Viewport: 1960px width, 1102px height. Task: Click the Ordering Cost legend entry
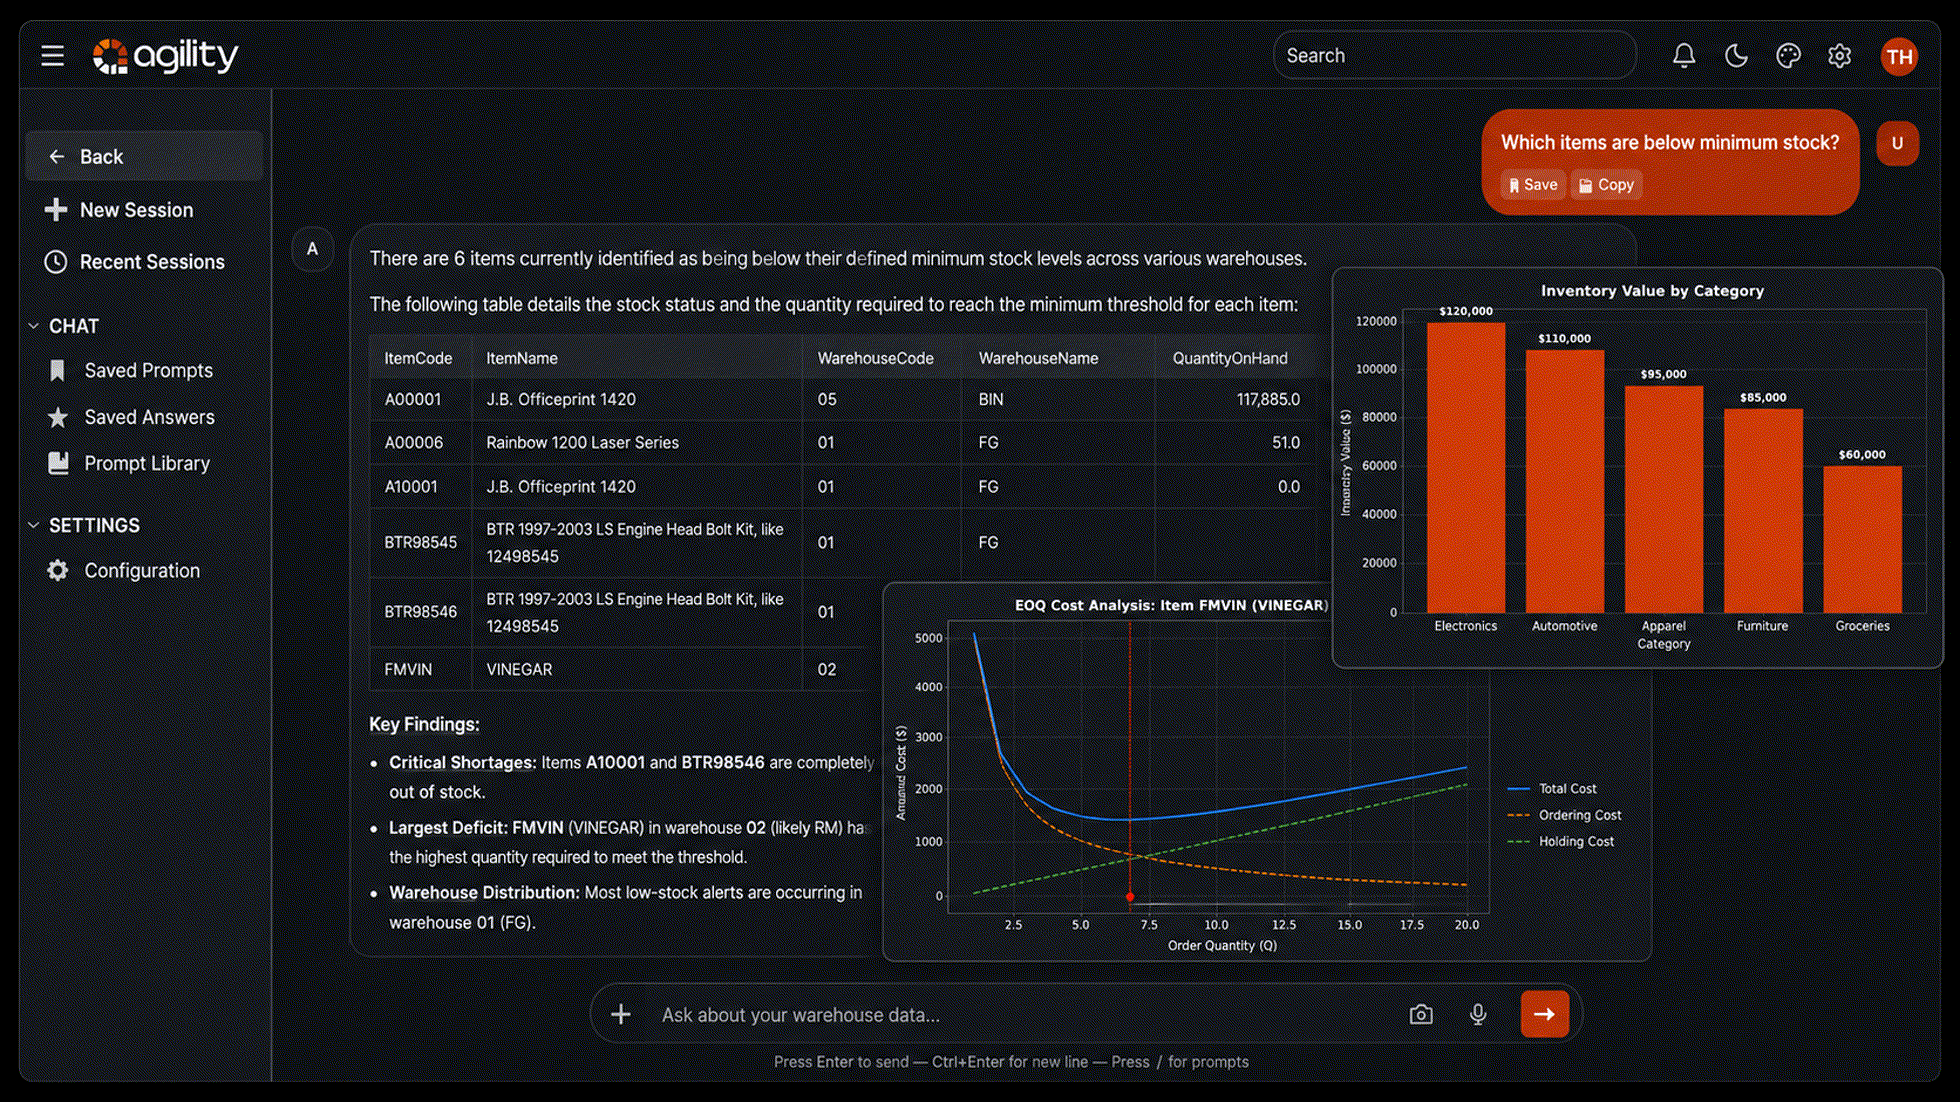(1565, 816)
